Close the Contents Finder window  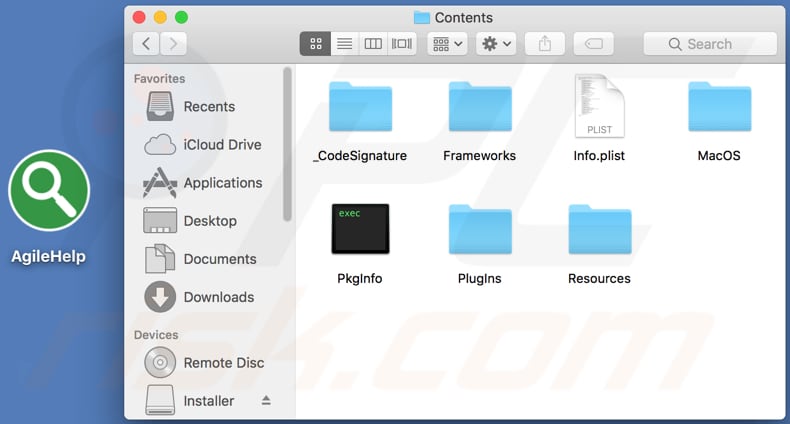point(139,18)
